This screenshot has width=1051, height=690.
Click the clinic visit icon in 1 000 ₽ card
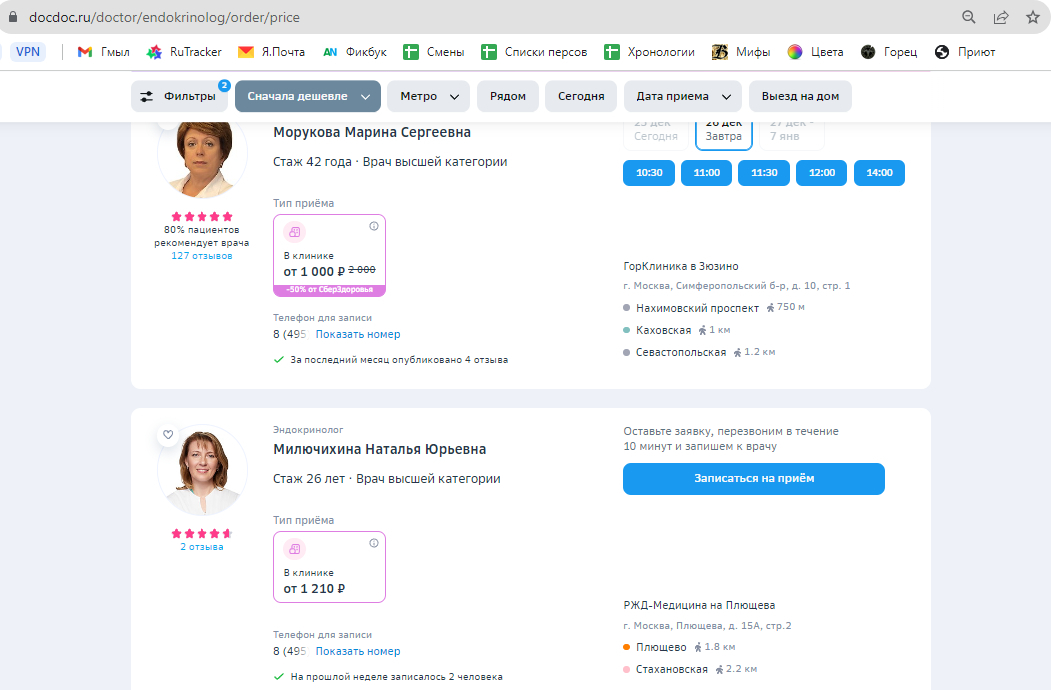point(294,232)
